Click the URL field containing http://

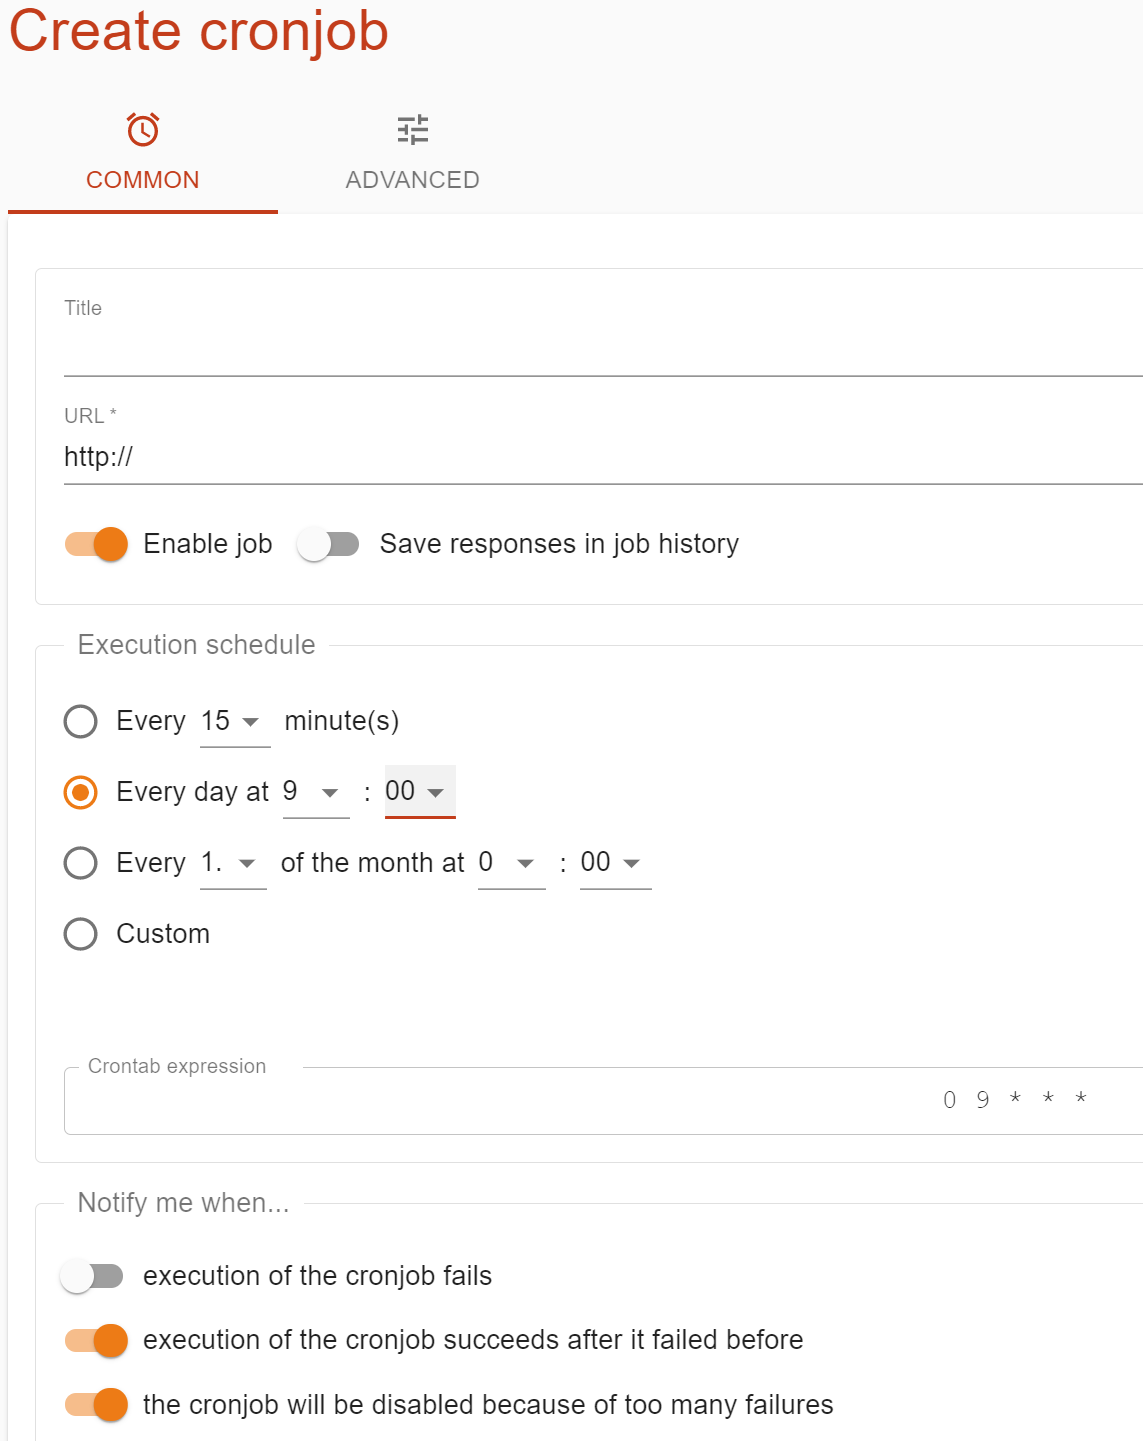coord(600,458)
